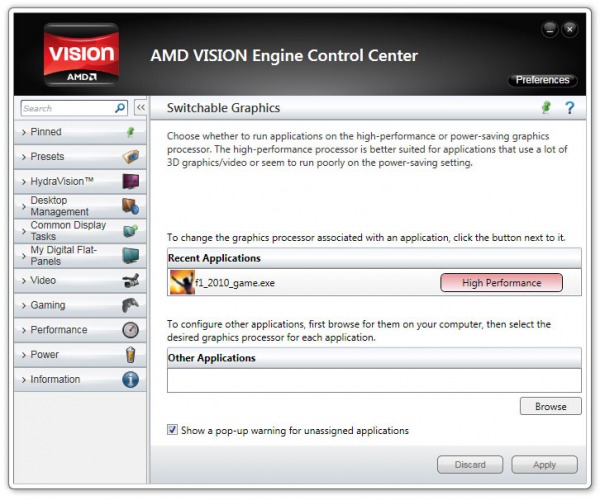
Task: Click the Video camera icon in sidebar
Action: 130,281
